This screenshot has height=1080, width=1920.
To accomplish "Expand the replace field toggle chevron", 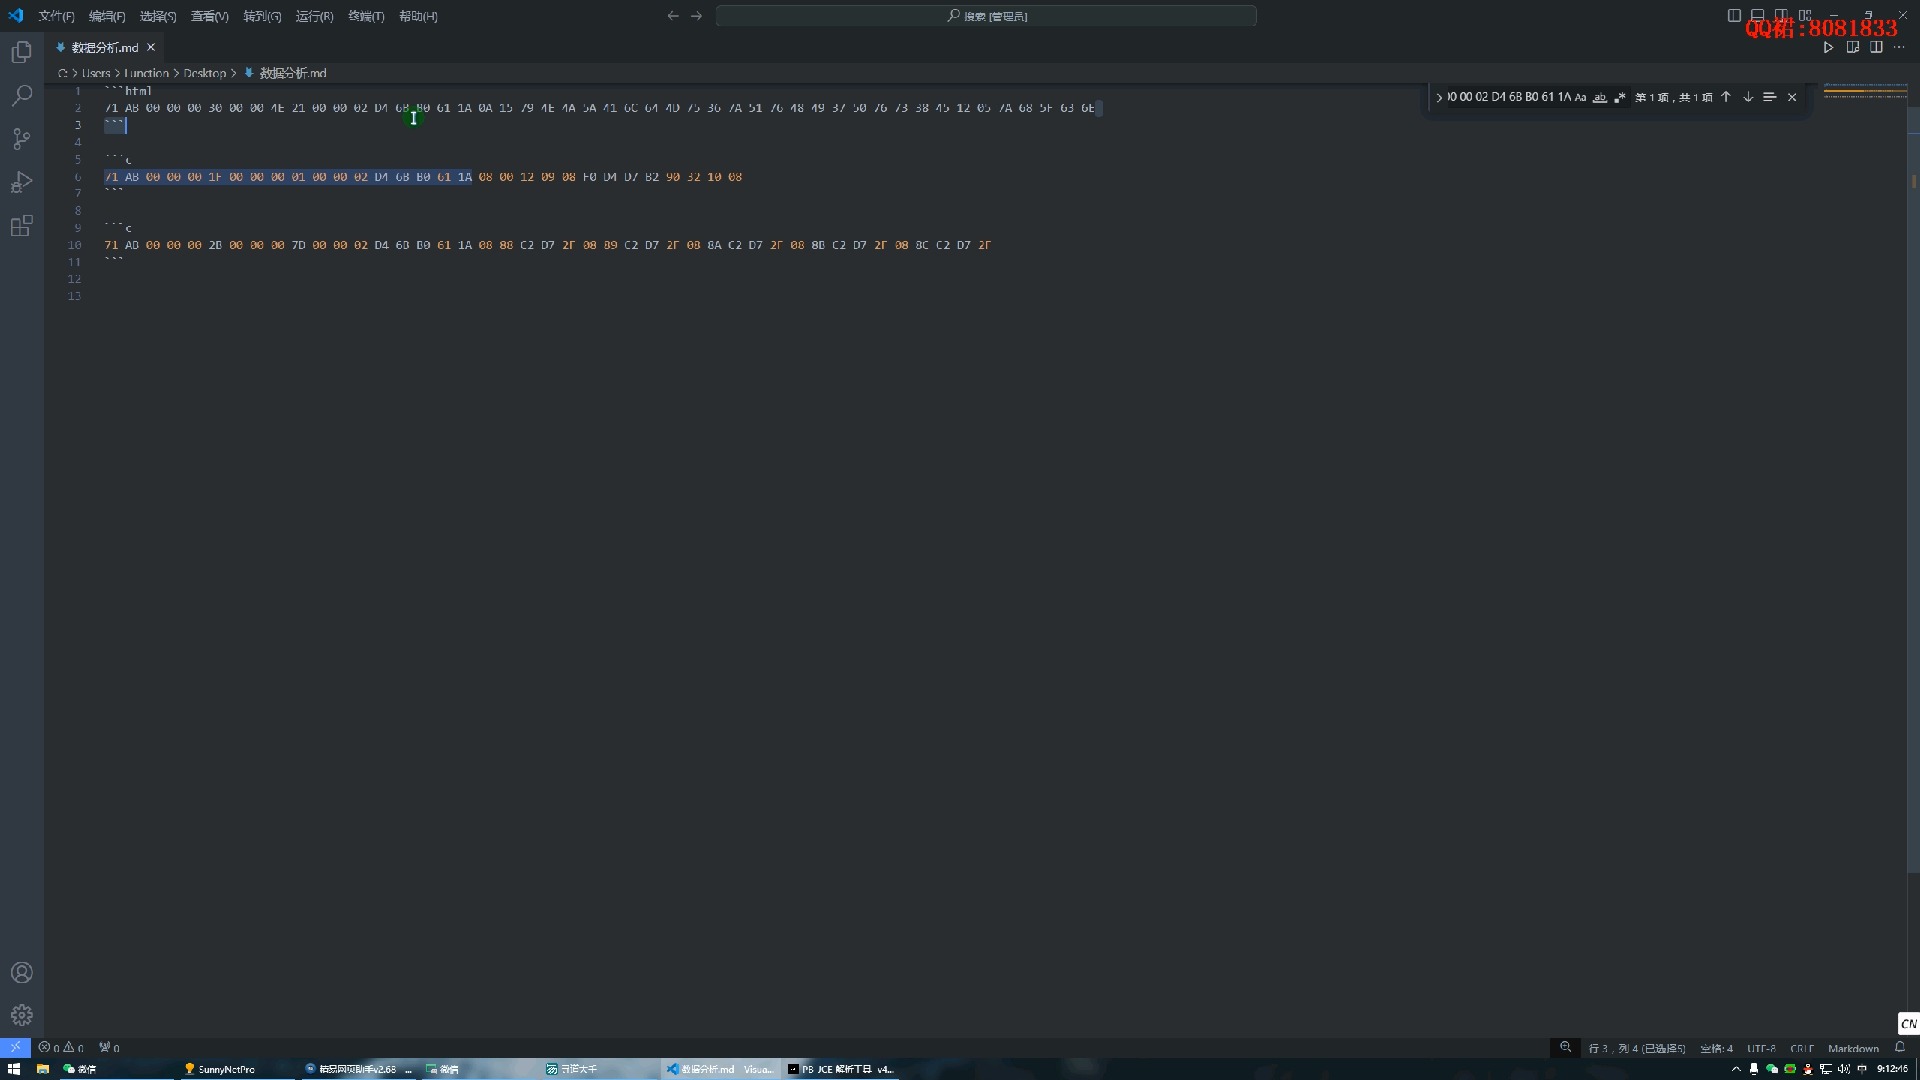I will pos(1439,97).
